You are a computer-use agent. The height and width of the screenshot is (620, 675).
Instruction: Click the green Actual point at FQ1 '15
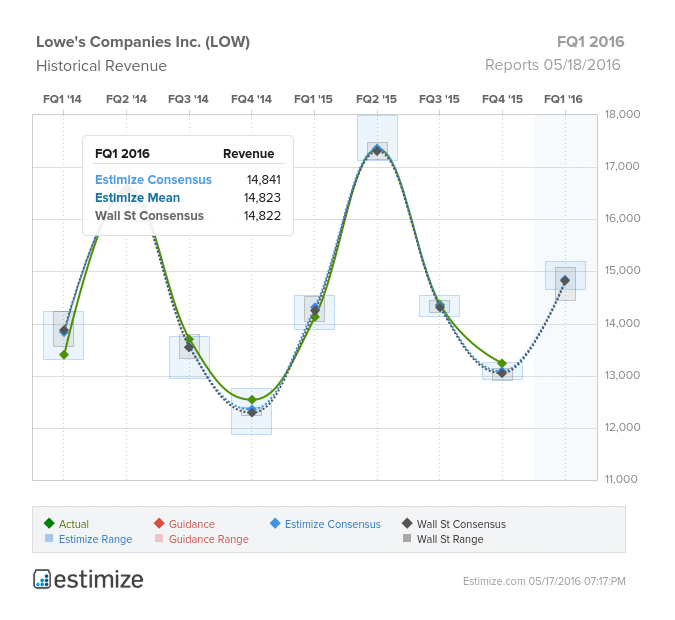click(x=315, y=317)
